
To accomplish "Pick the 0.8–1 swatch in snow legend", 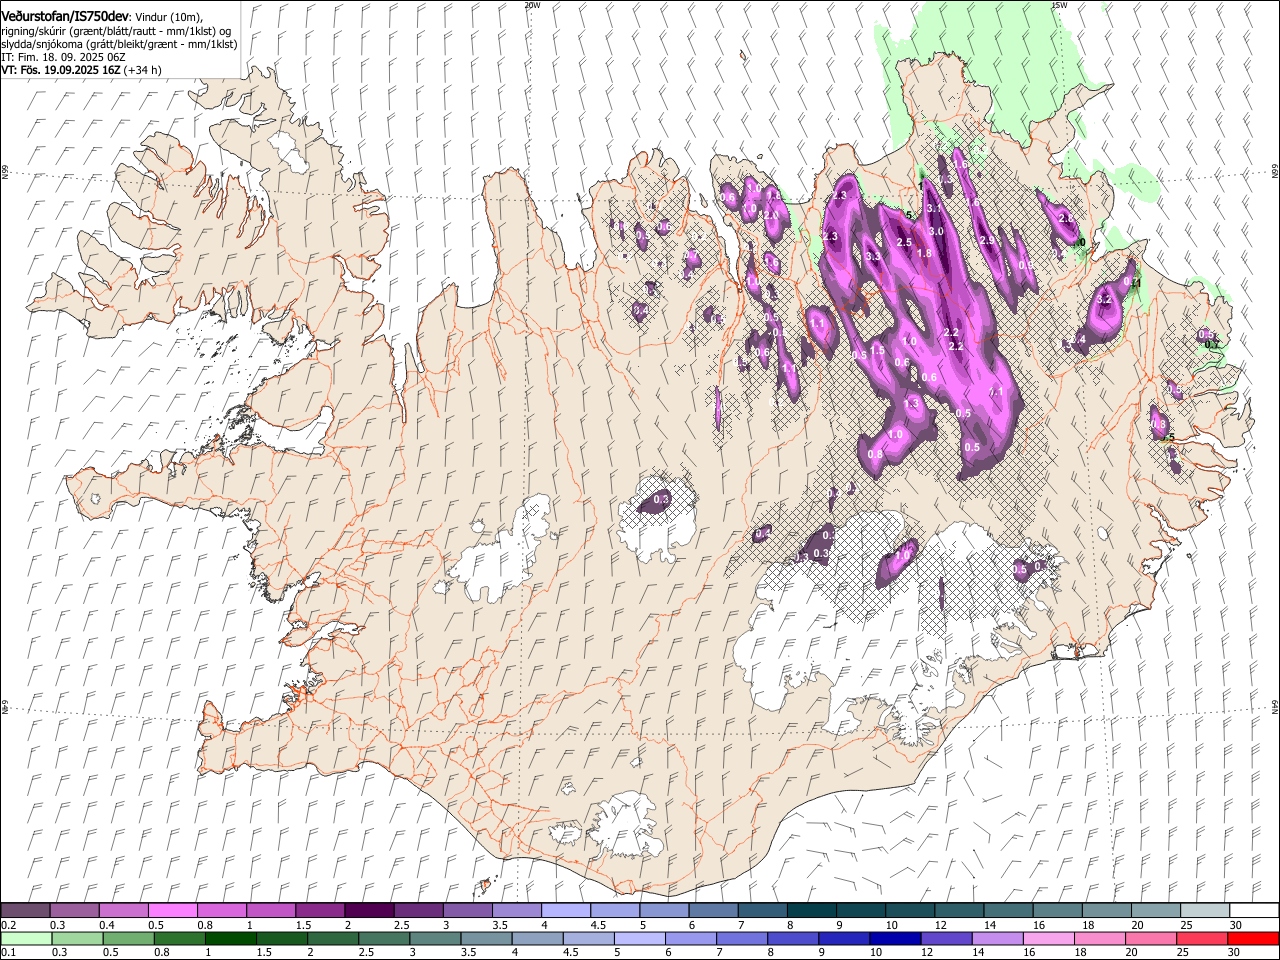I will (221, 911).
